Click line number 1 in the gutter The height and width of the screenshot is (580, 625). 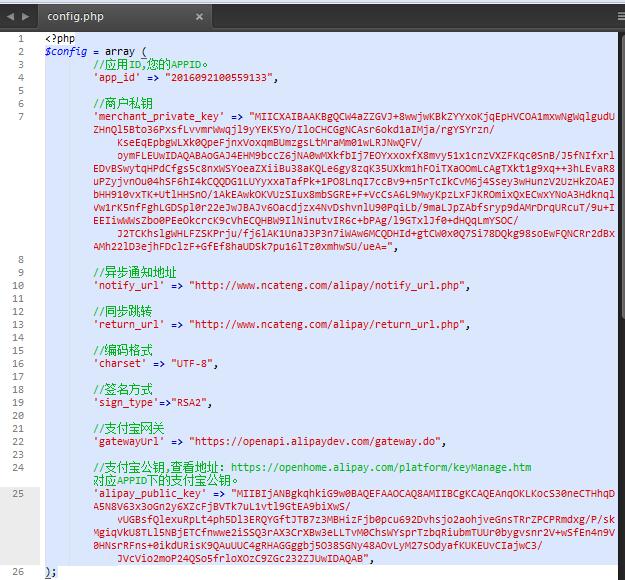[20, 39]
